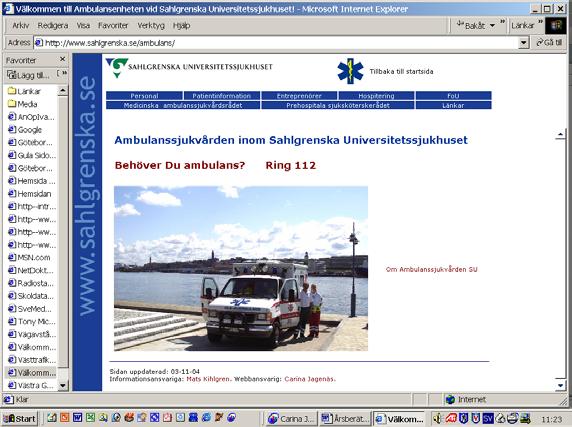This screenshot has height=427, width=572.
Task: Click the Sahlgrenska Universitetssjukhuset logo
Action: point(189,67)
